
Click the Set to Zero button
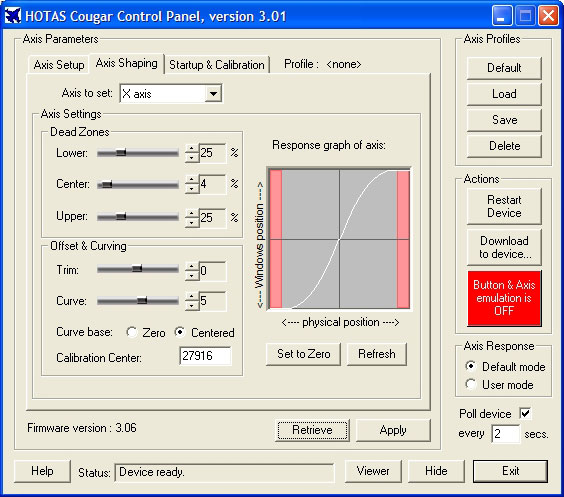tap(304, 354)
